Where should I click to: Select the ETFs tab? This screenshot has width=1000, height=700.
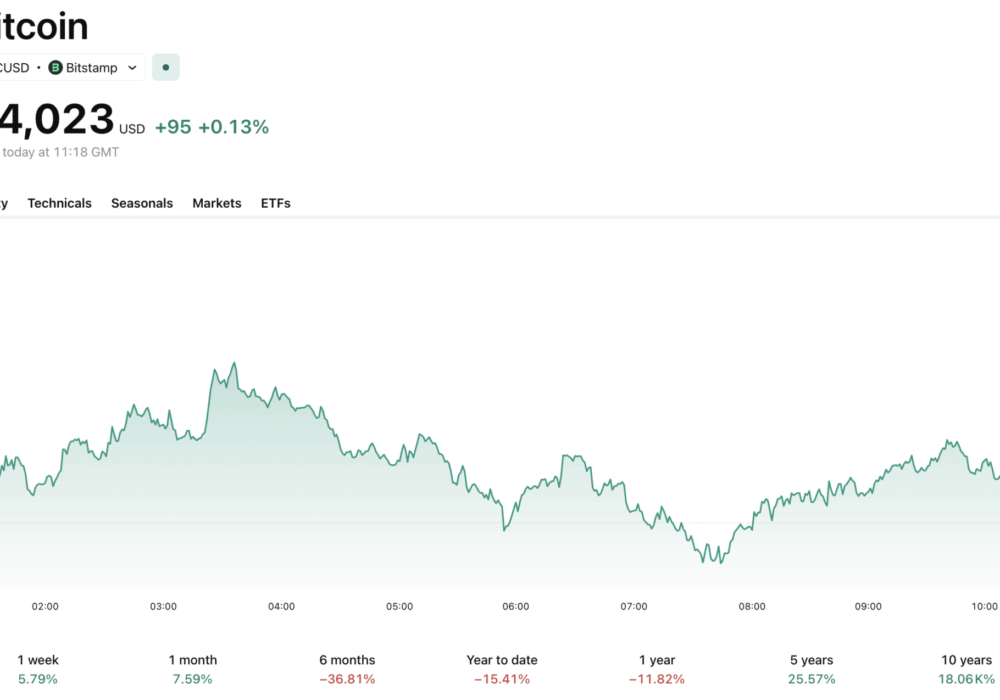coord(276,203)
